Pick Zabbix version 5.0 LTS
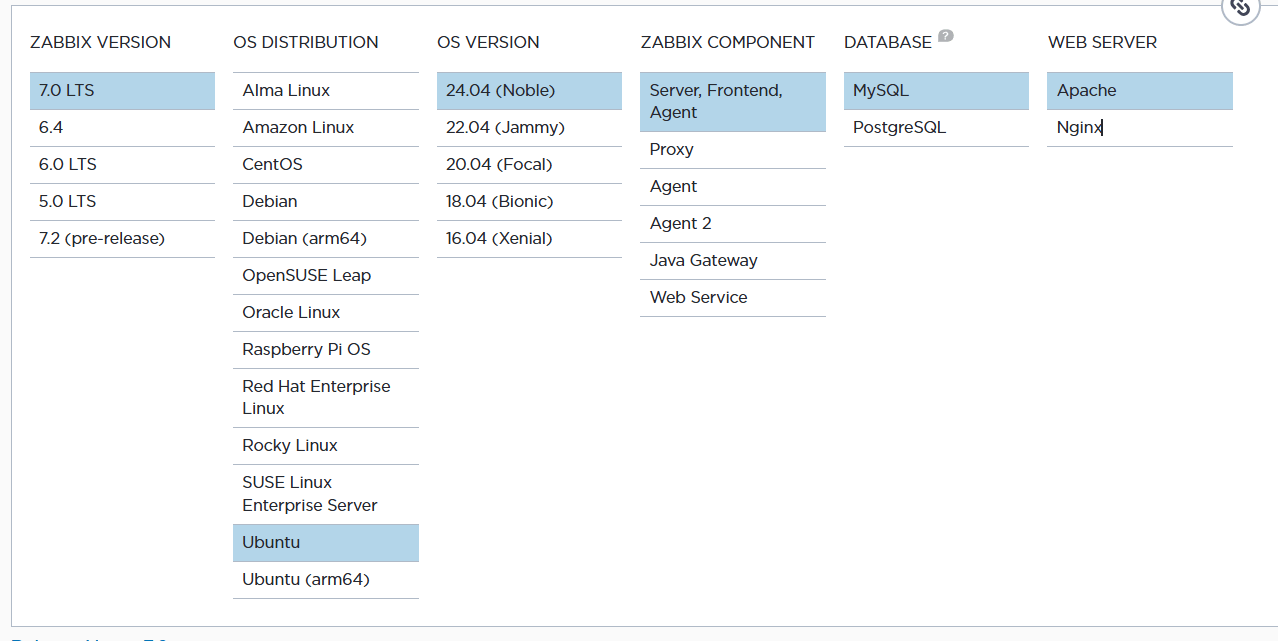 coord(122,202)
